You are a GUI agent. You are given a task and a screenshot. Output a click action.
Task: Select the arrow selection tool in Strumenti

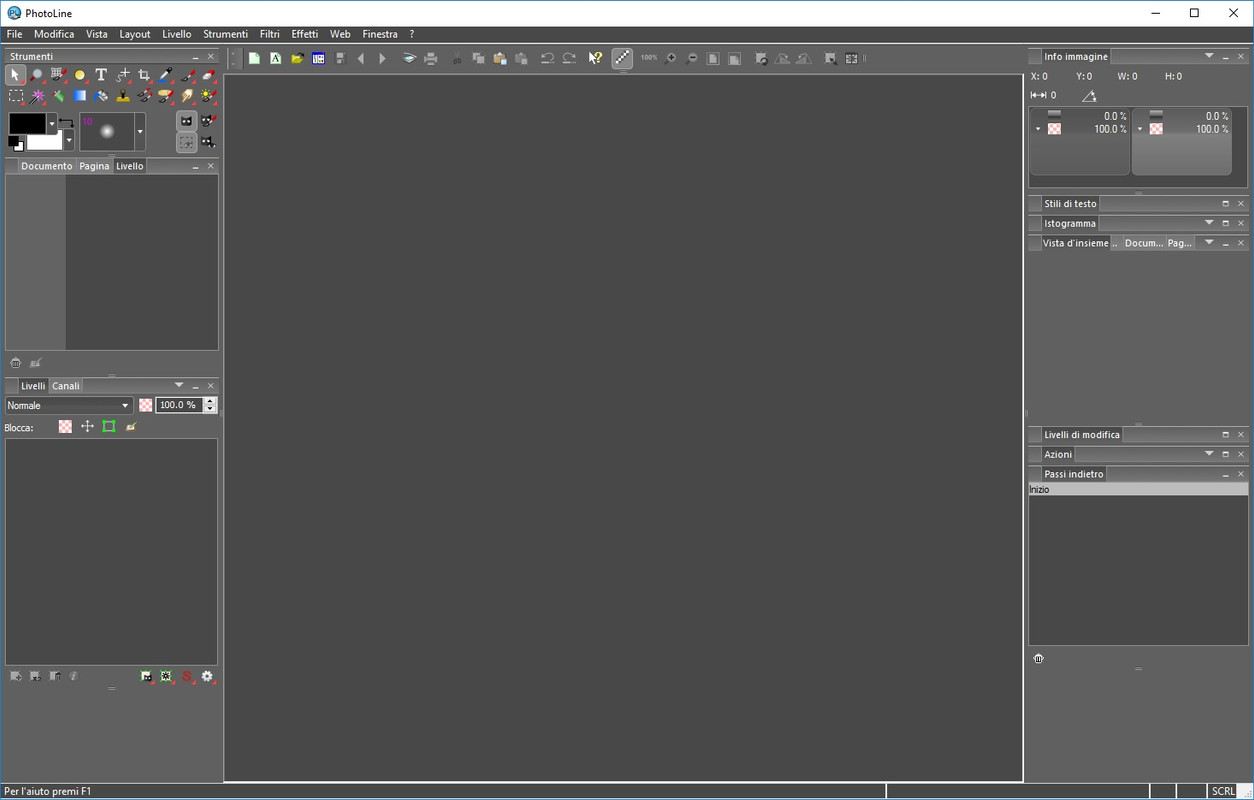[x=15, y=75]
